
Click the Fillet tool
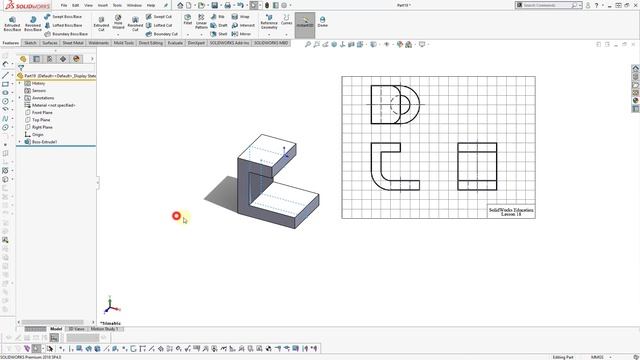pos(188,20)
